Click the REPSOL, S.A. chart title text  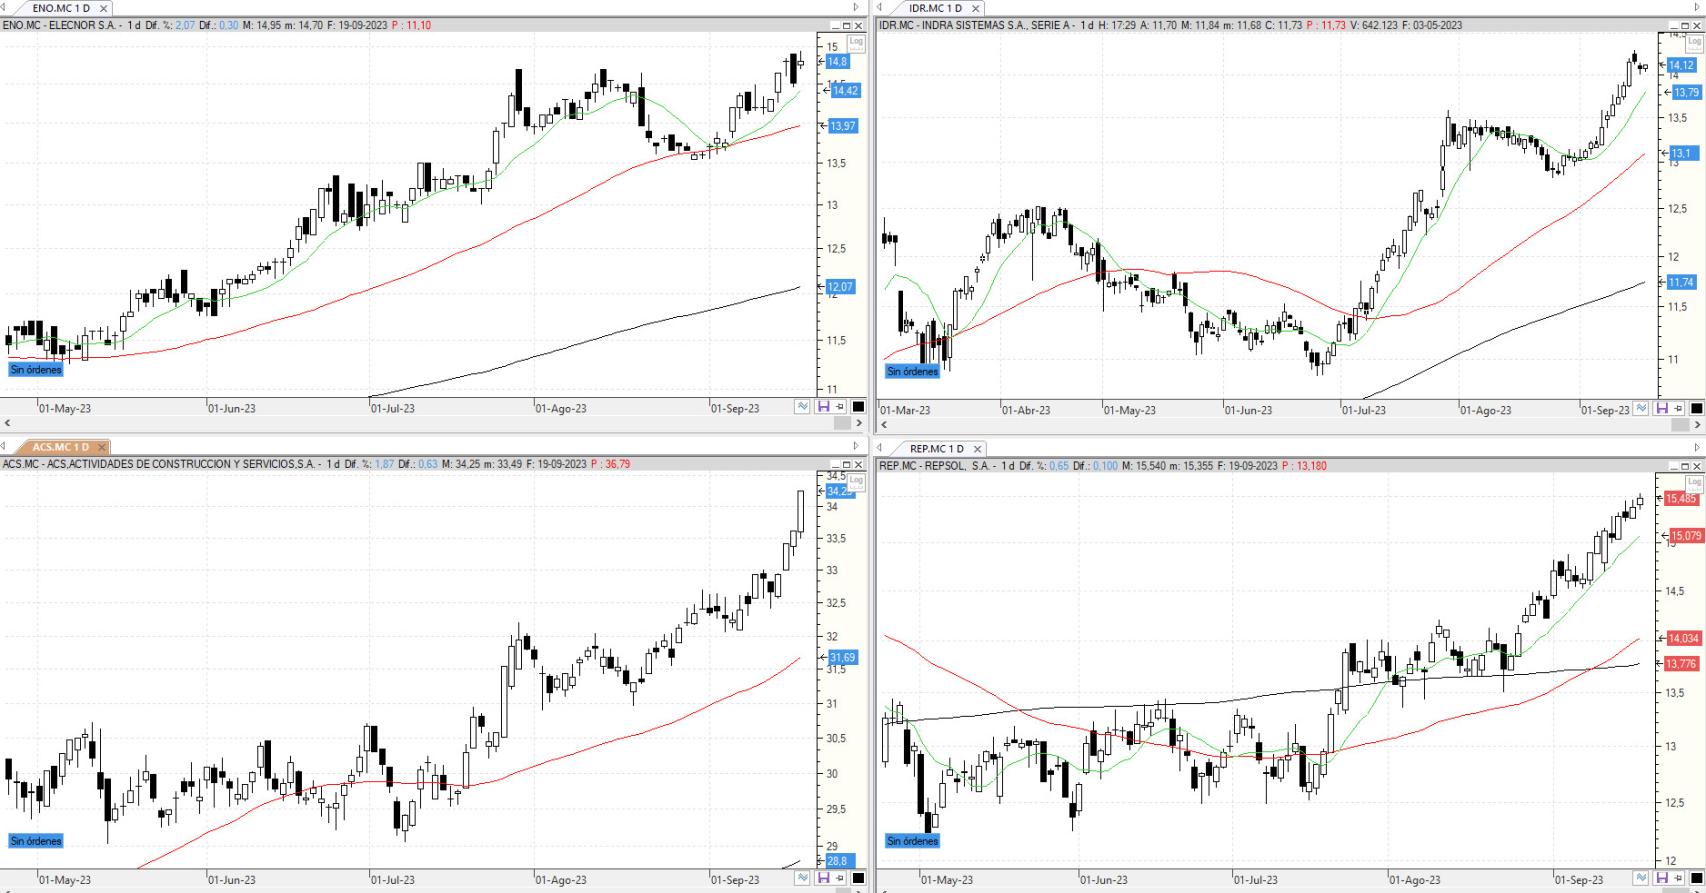point(959,465)
